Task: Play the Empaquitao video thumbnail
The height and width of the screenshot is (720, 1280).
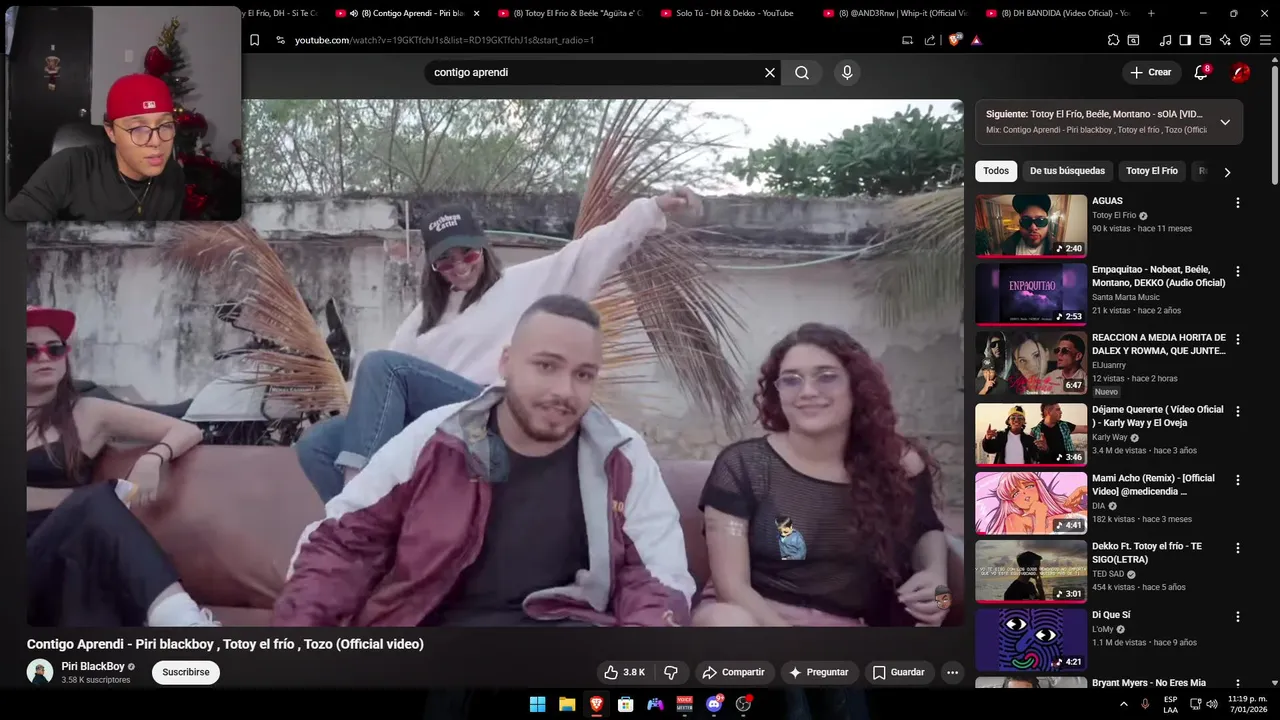Action: 1031,294
